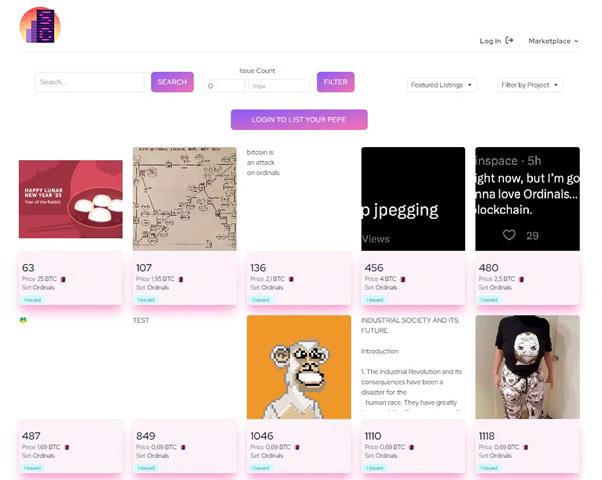Open the orange ape thumbnail for listing 1046
Image resolution: width=602 pixels, height=480 pixels.
299,367
